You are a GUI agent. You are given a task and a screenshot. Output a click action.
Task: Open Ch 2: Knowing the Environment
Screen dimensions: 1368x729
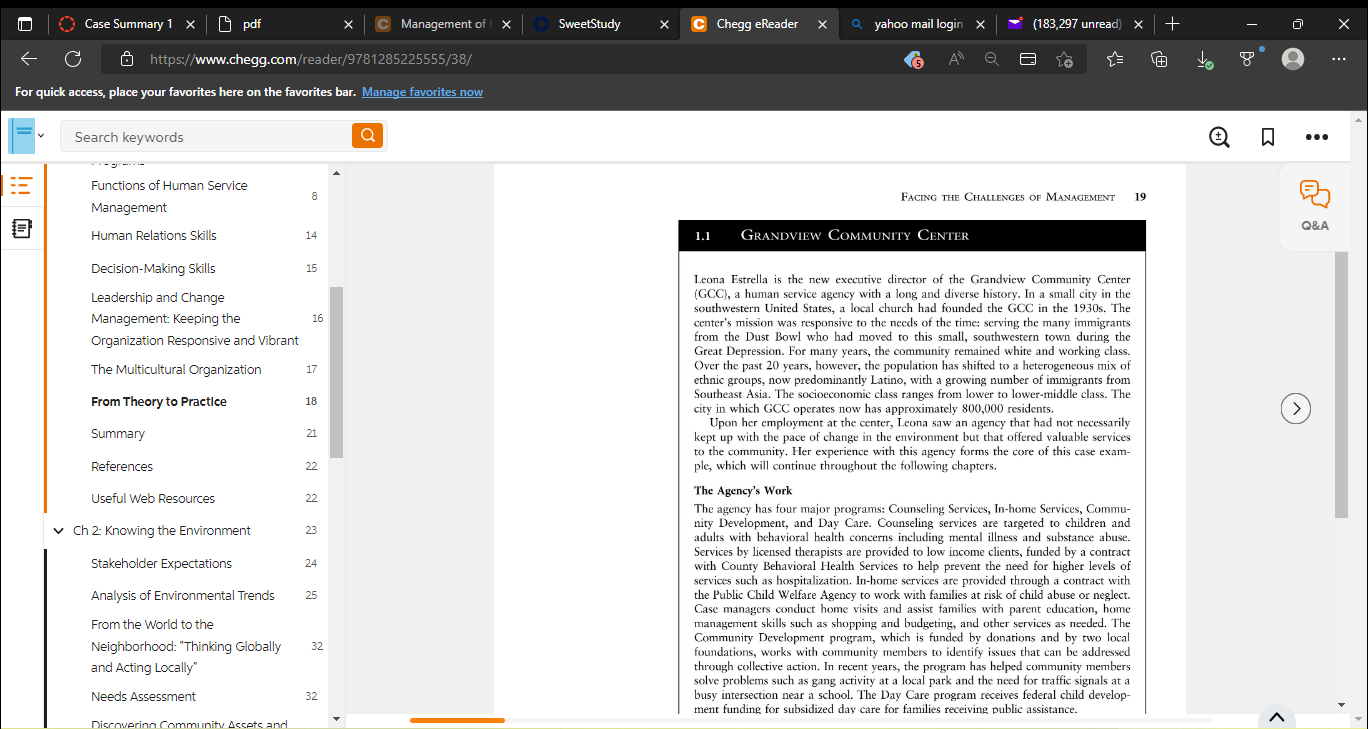coord(162,531)
